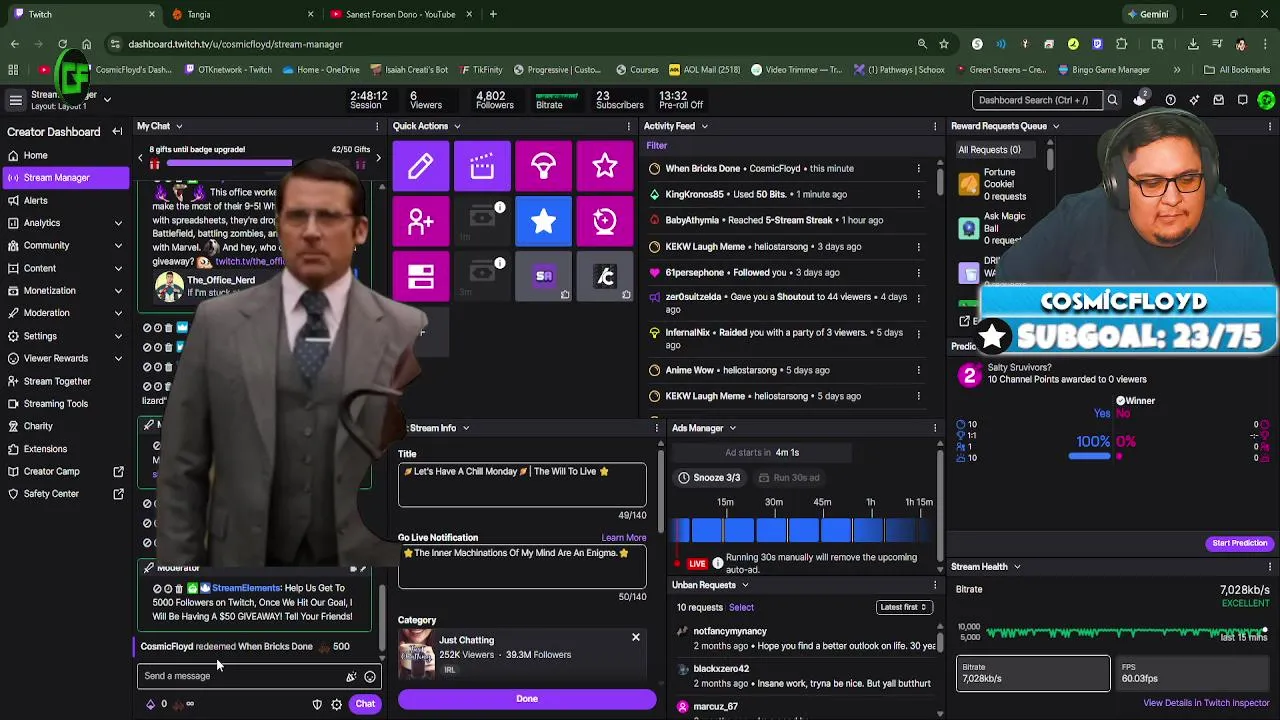Click the clapperboard Clip quick action tile
The height and width of the screenshot is (720, 1280).
pos(482,167)
